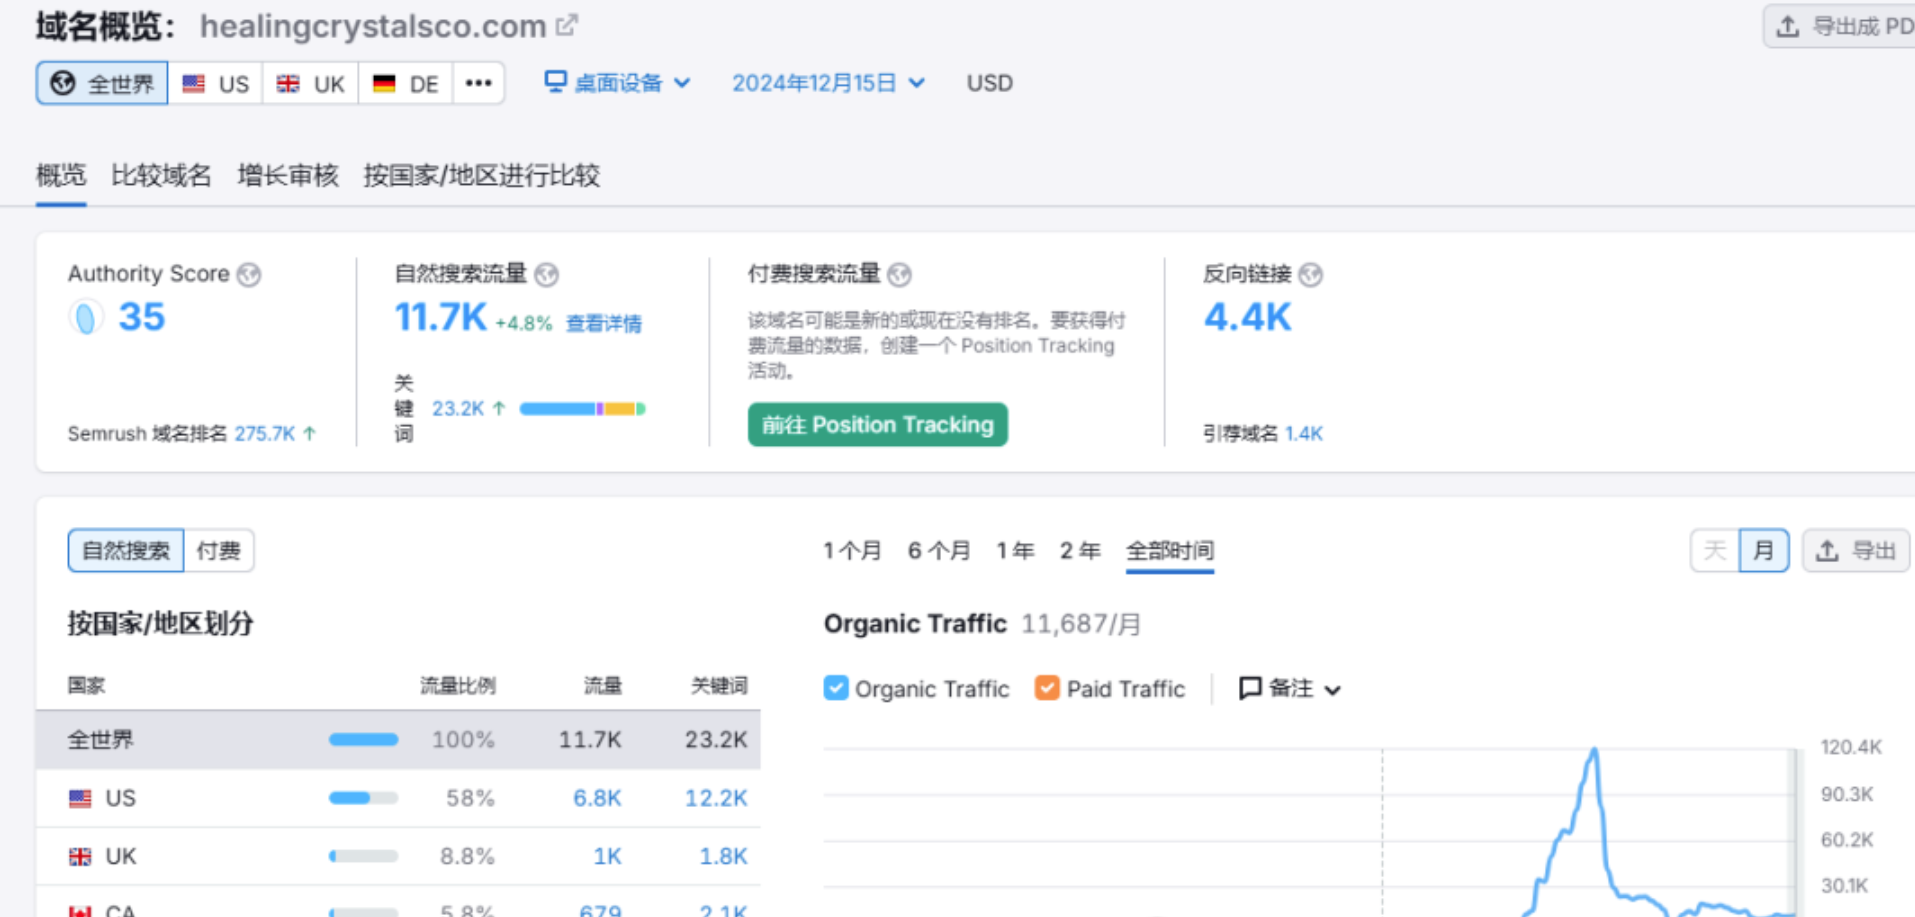The image size is (1915, 917).
Task: Open 查看详情 link
Action: coord(604,323)
